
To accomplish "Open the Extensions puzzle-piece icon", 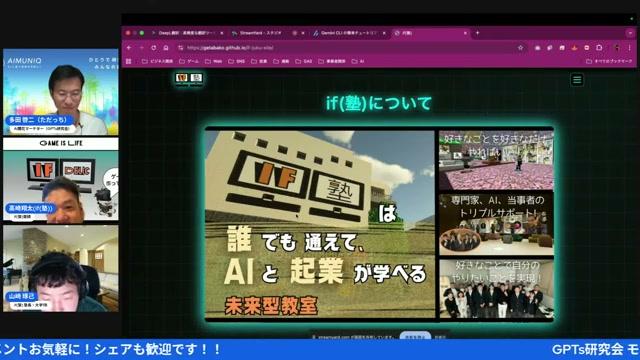I will [x=599, y=48].
